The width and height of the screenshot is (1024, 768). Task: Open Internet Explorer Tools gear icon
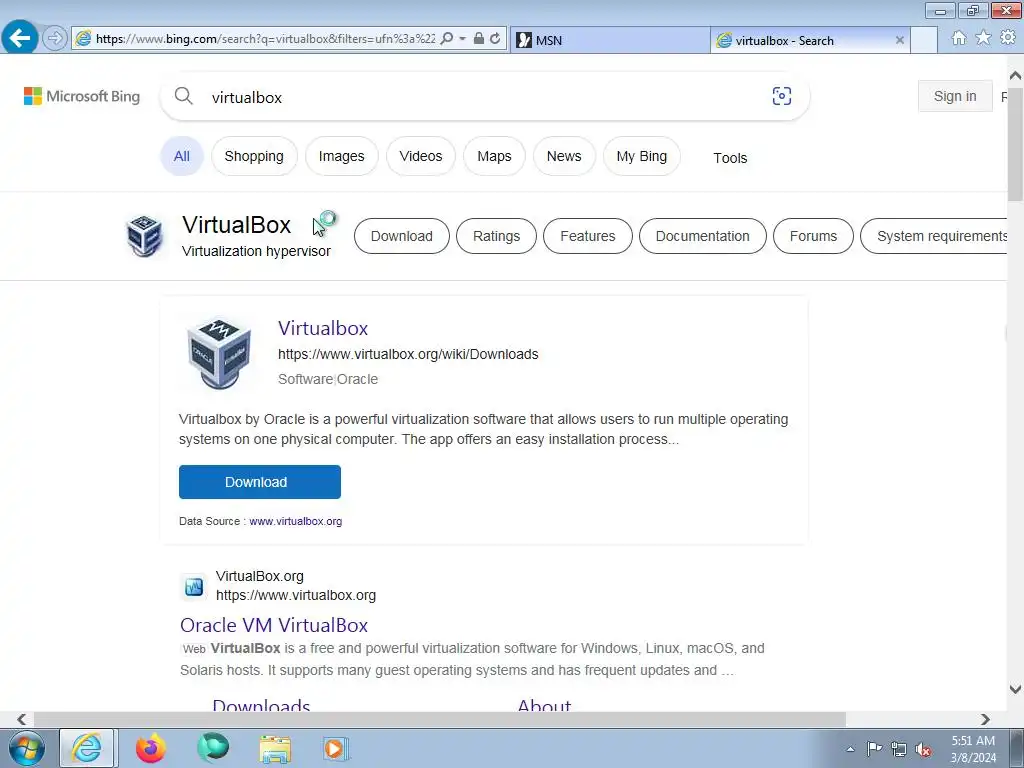tap(1008, 38)
